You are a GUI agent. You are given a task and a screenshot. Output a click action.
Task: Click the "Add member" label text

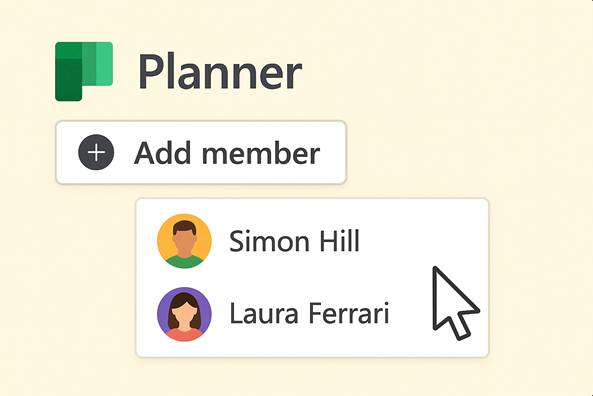click(227, 153)
